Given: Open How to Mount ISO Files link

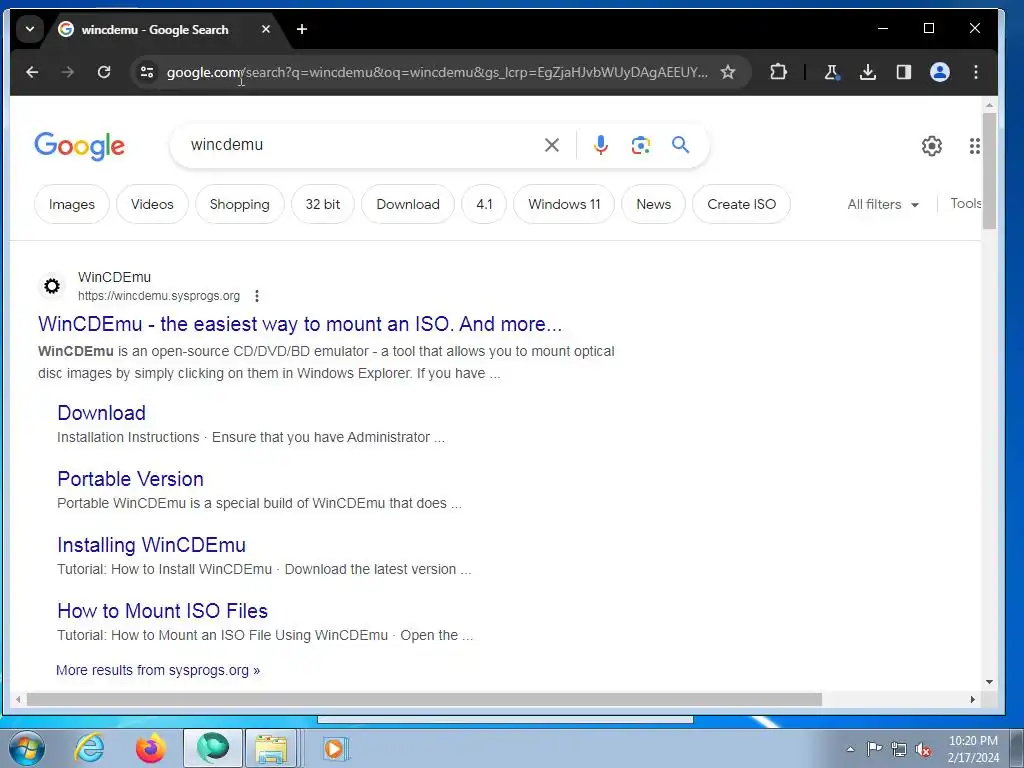Looking at the screenshot, I should pos(163,611).
